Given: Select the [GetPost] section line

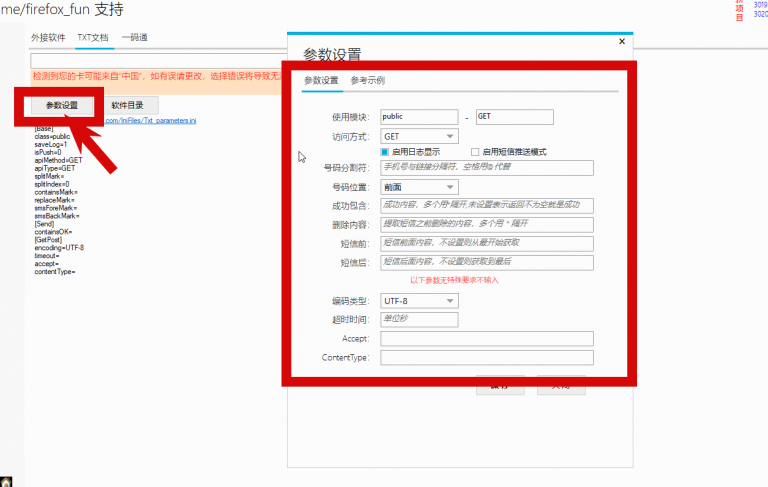Looking at the screenshot, I should click(x=48, y=240).
